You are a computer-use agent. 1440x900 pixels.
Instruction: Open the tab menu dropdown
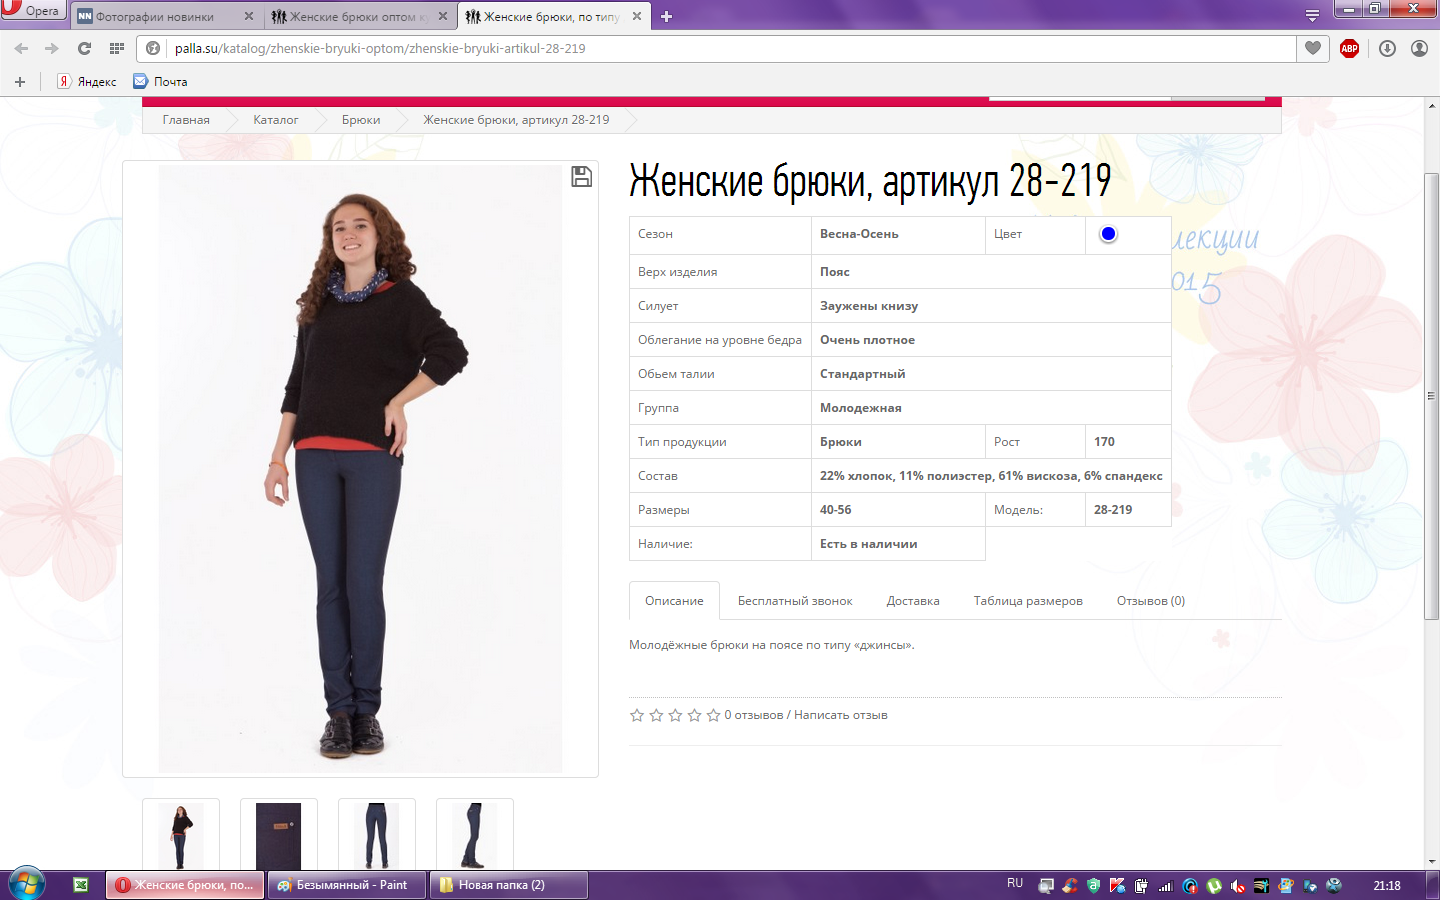[1312, 16]
